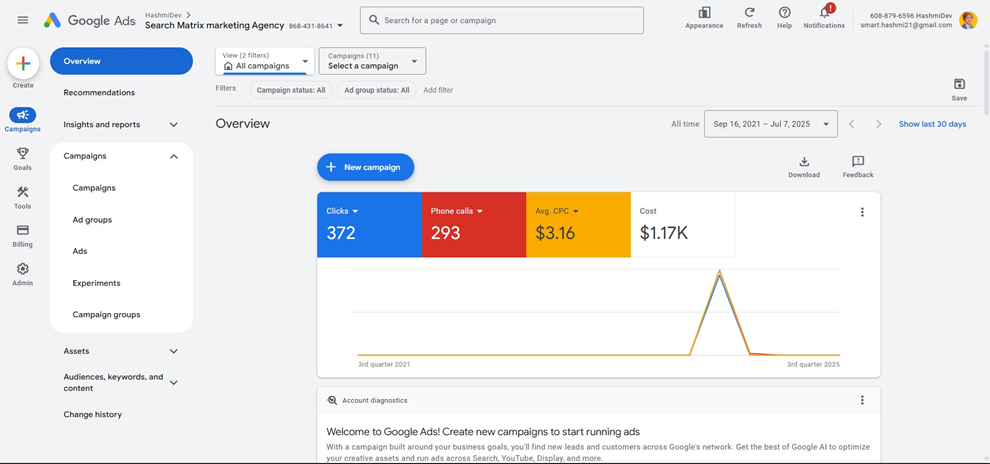Open Ad groups page
990x464 pixels.
click(92, 220)
